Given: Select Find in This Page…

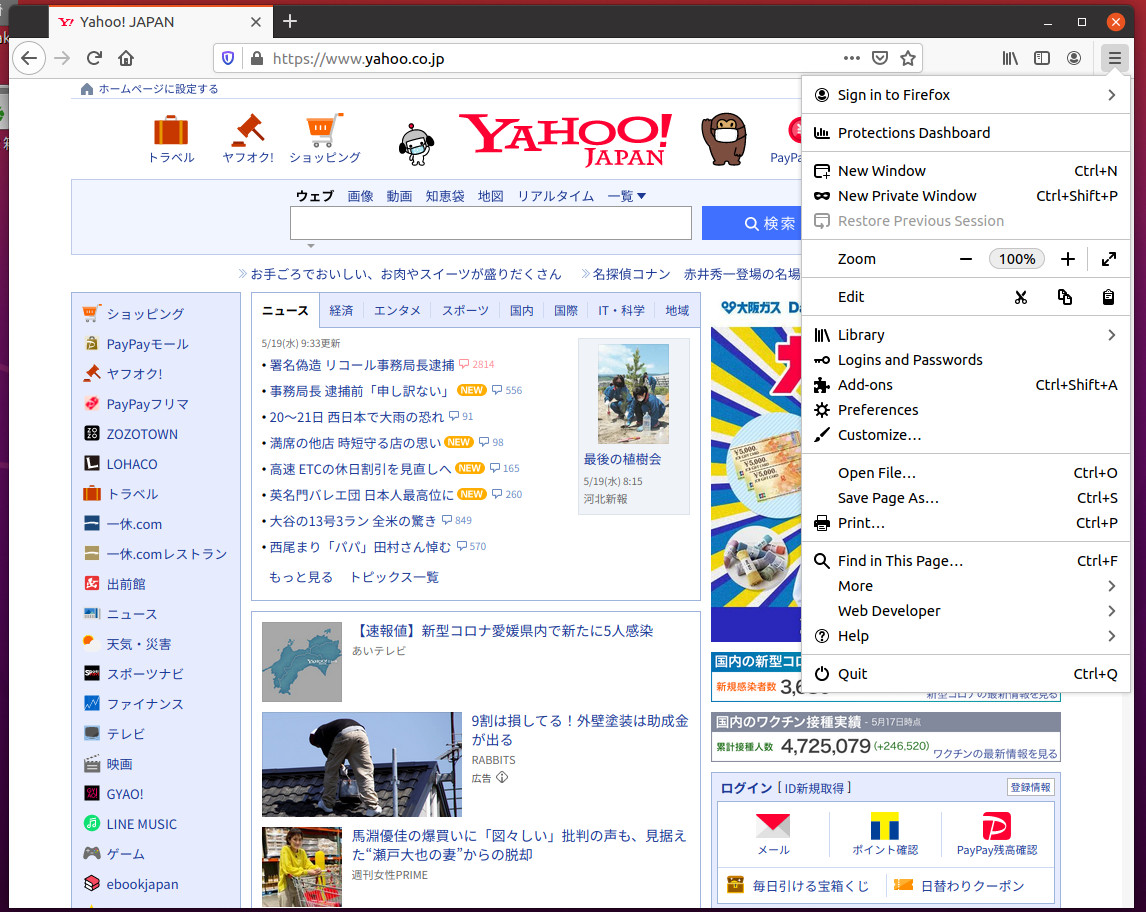Looking at the screenshot, I should click(966, 561).
